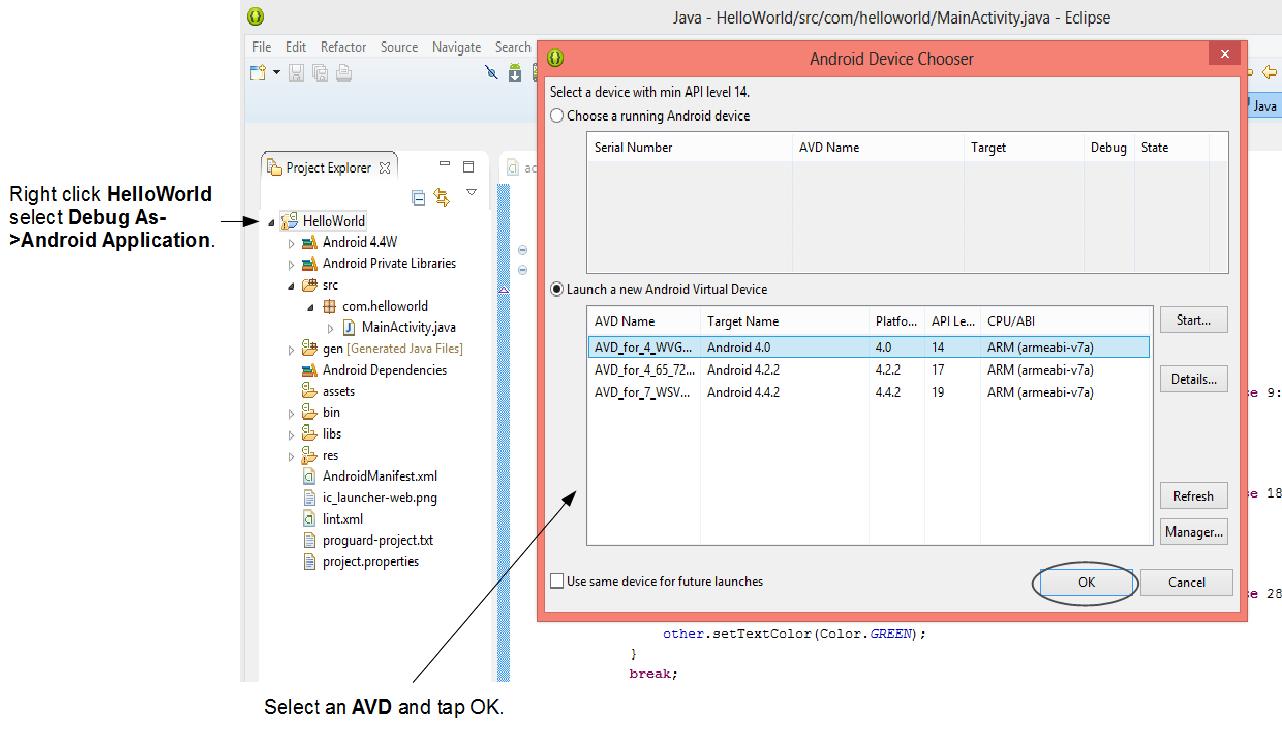Open the Edit menu
Viewport: 1282px width, 749px height.
coord(296,47)
